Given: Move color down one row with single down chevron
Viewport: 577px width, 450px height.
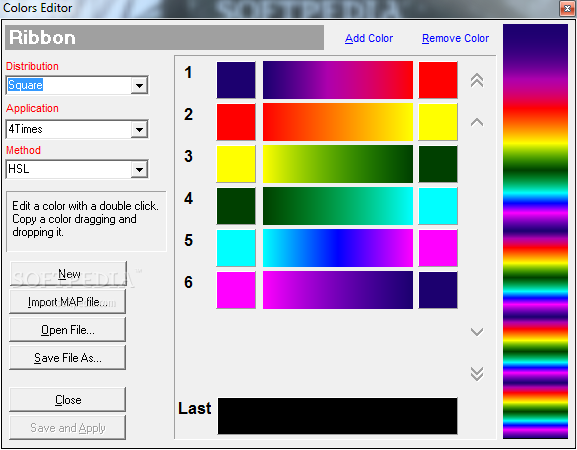Looking at the screenshot, I should click(x=477, y=332).
